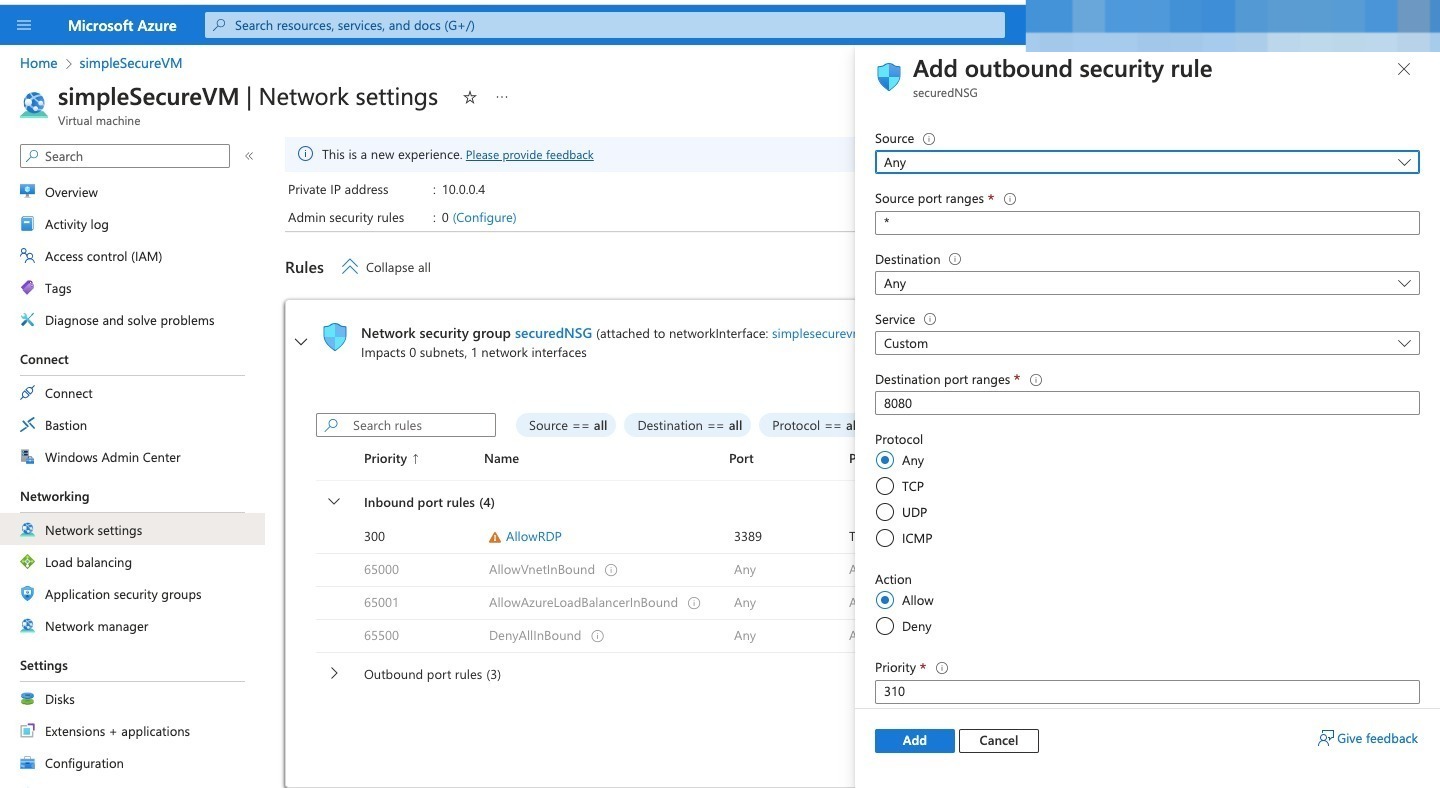Click the Diagnose and solve problems icon

pyautogui.click(x=28, y=320)
